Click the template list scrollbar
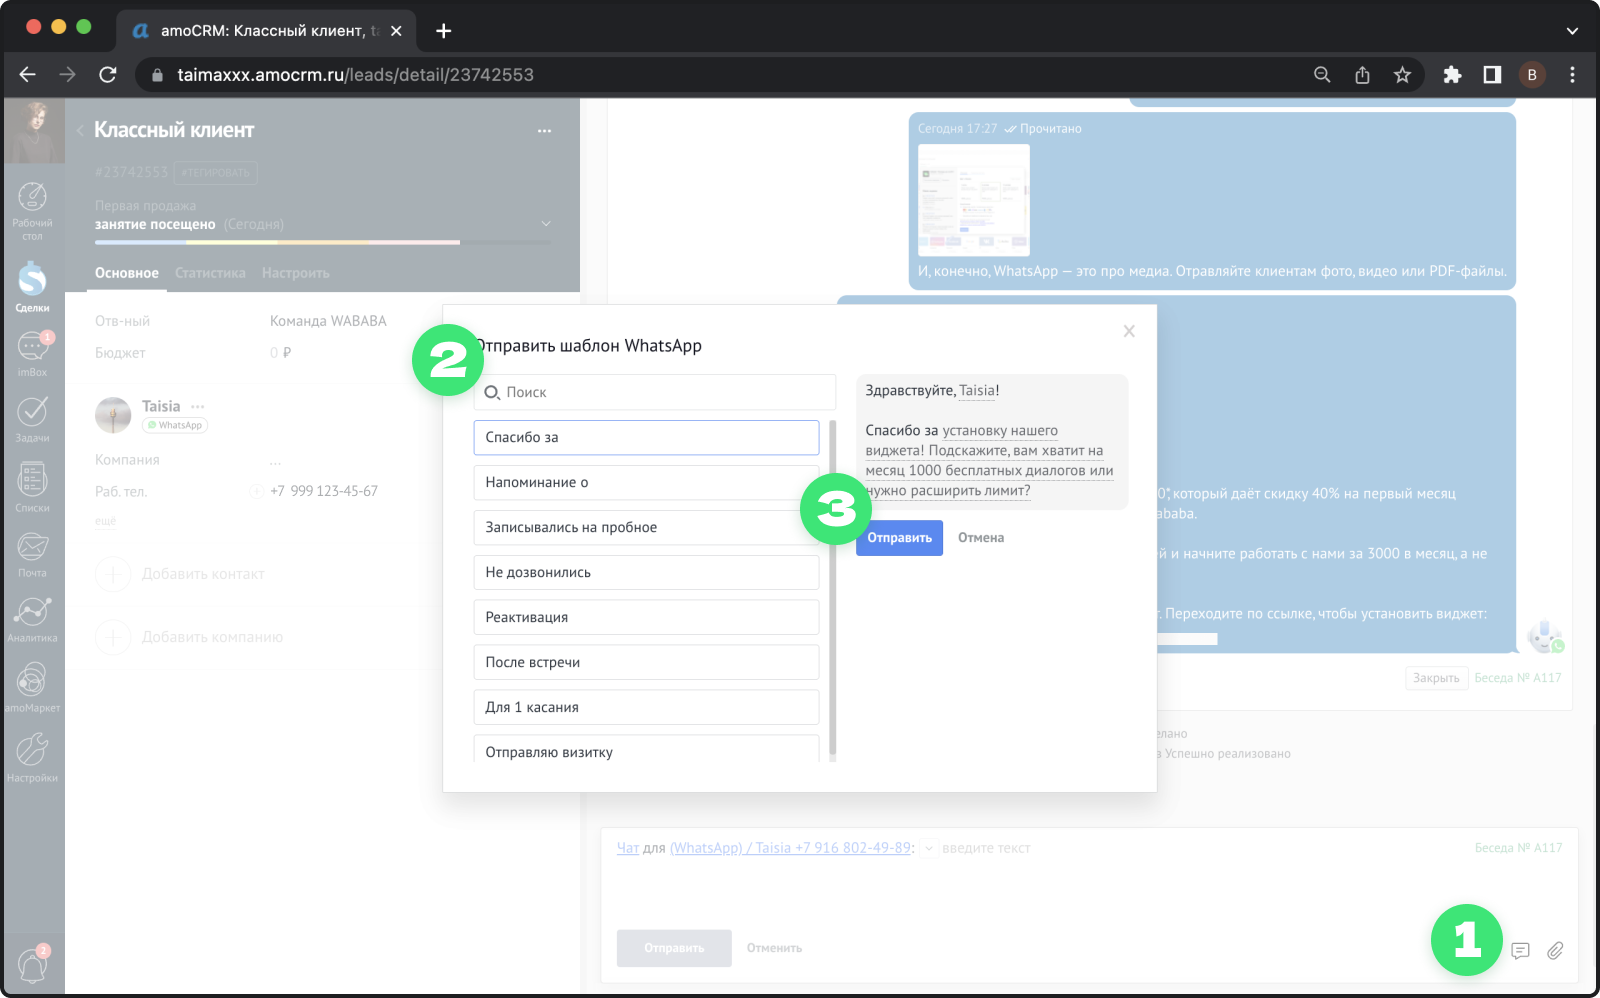The image size is (1600, 998). point(832,587)
